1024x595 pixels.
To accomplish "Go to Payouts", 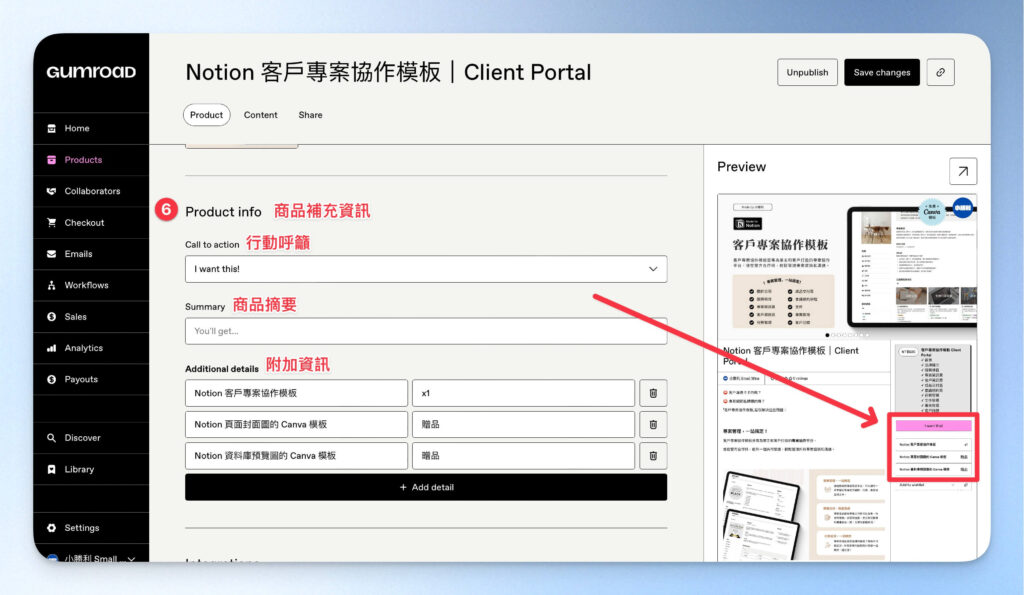I will [91, 379].
